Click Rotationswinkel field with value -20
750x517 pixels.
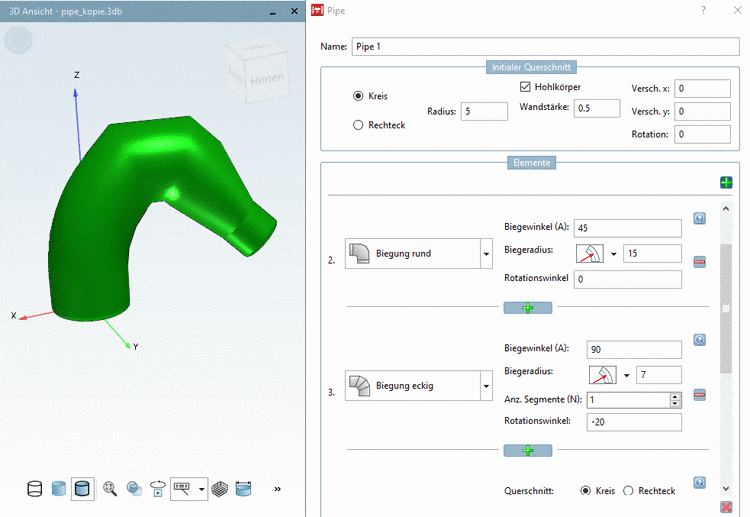coord(634,422)
